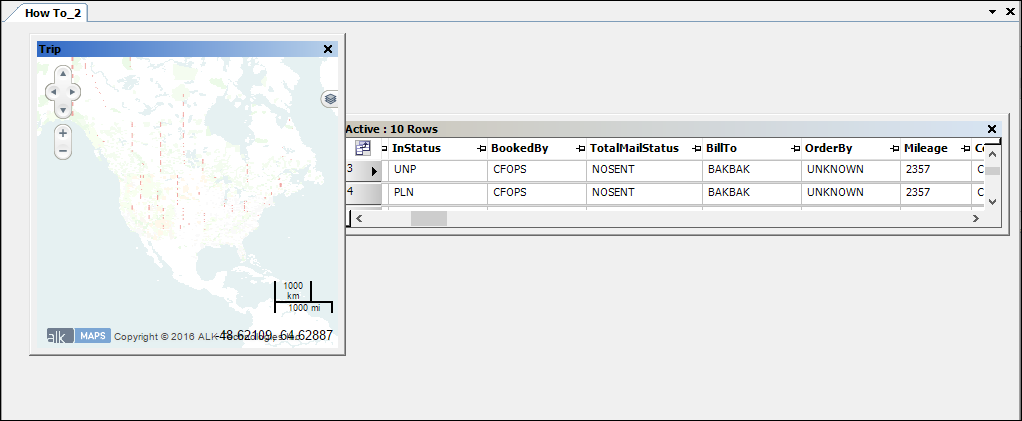Zoom out the Trip map
Screen dimensions: 1022x421
coord(63,151)
